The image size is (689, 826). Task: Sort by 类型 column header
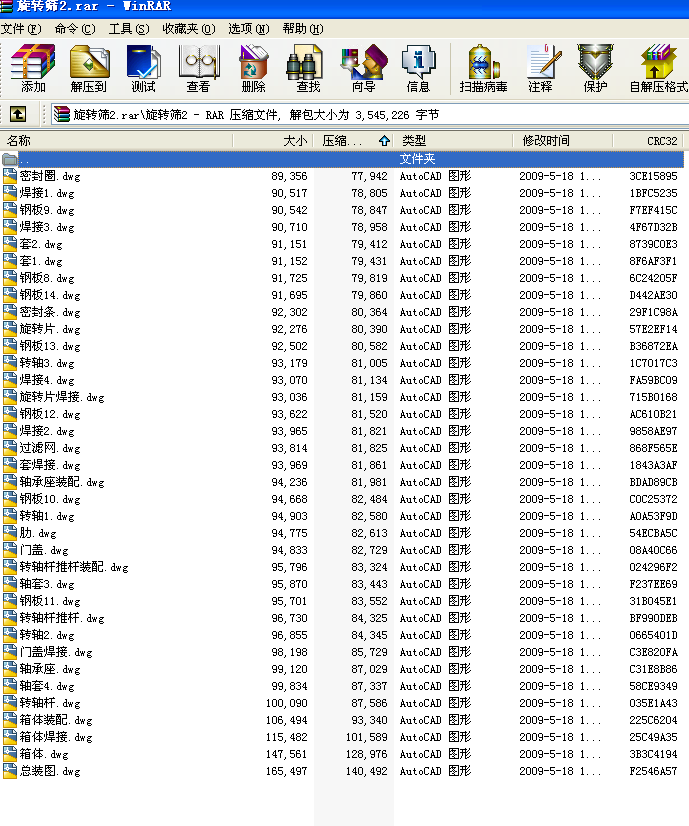point(454,141)
